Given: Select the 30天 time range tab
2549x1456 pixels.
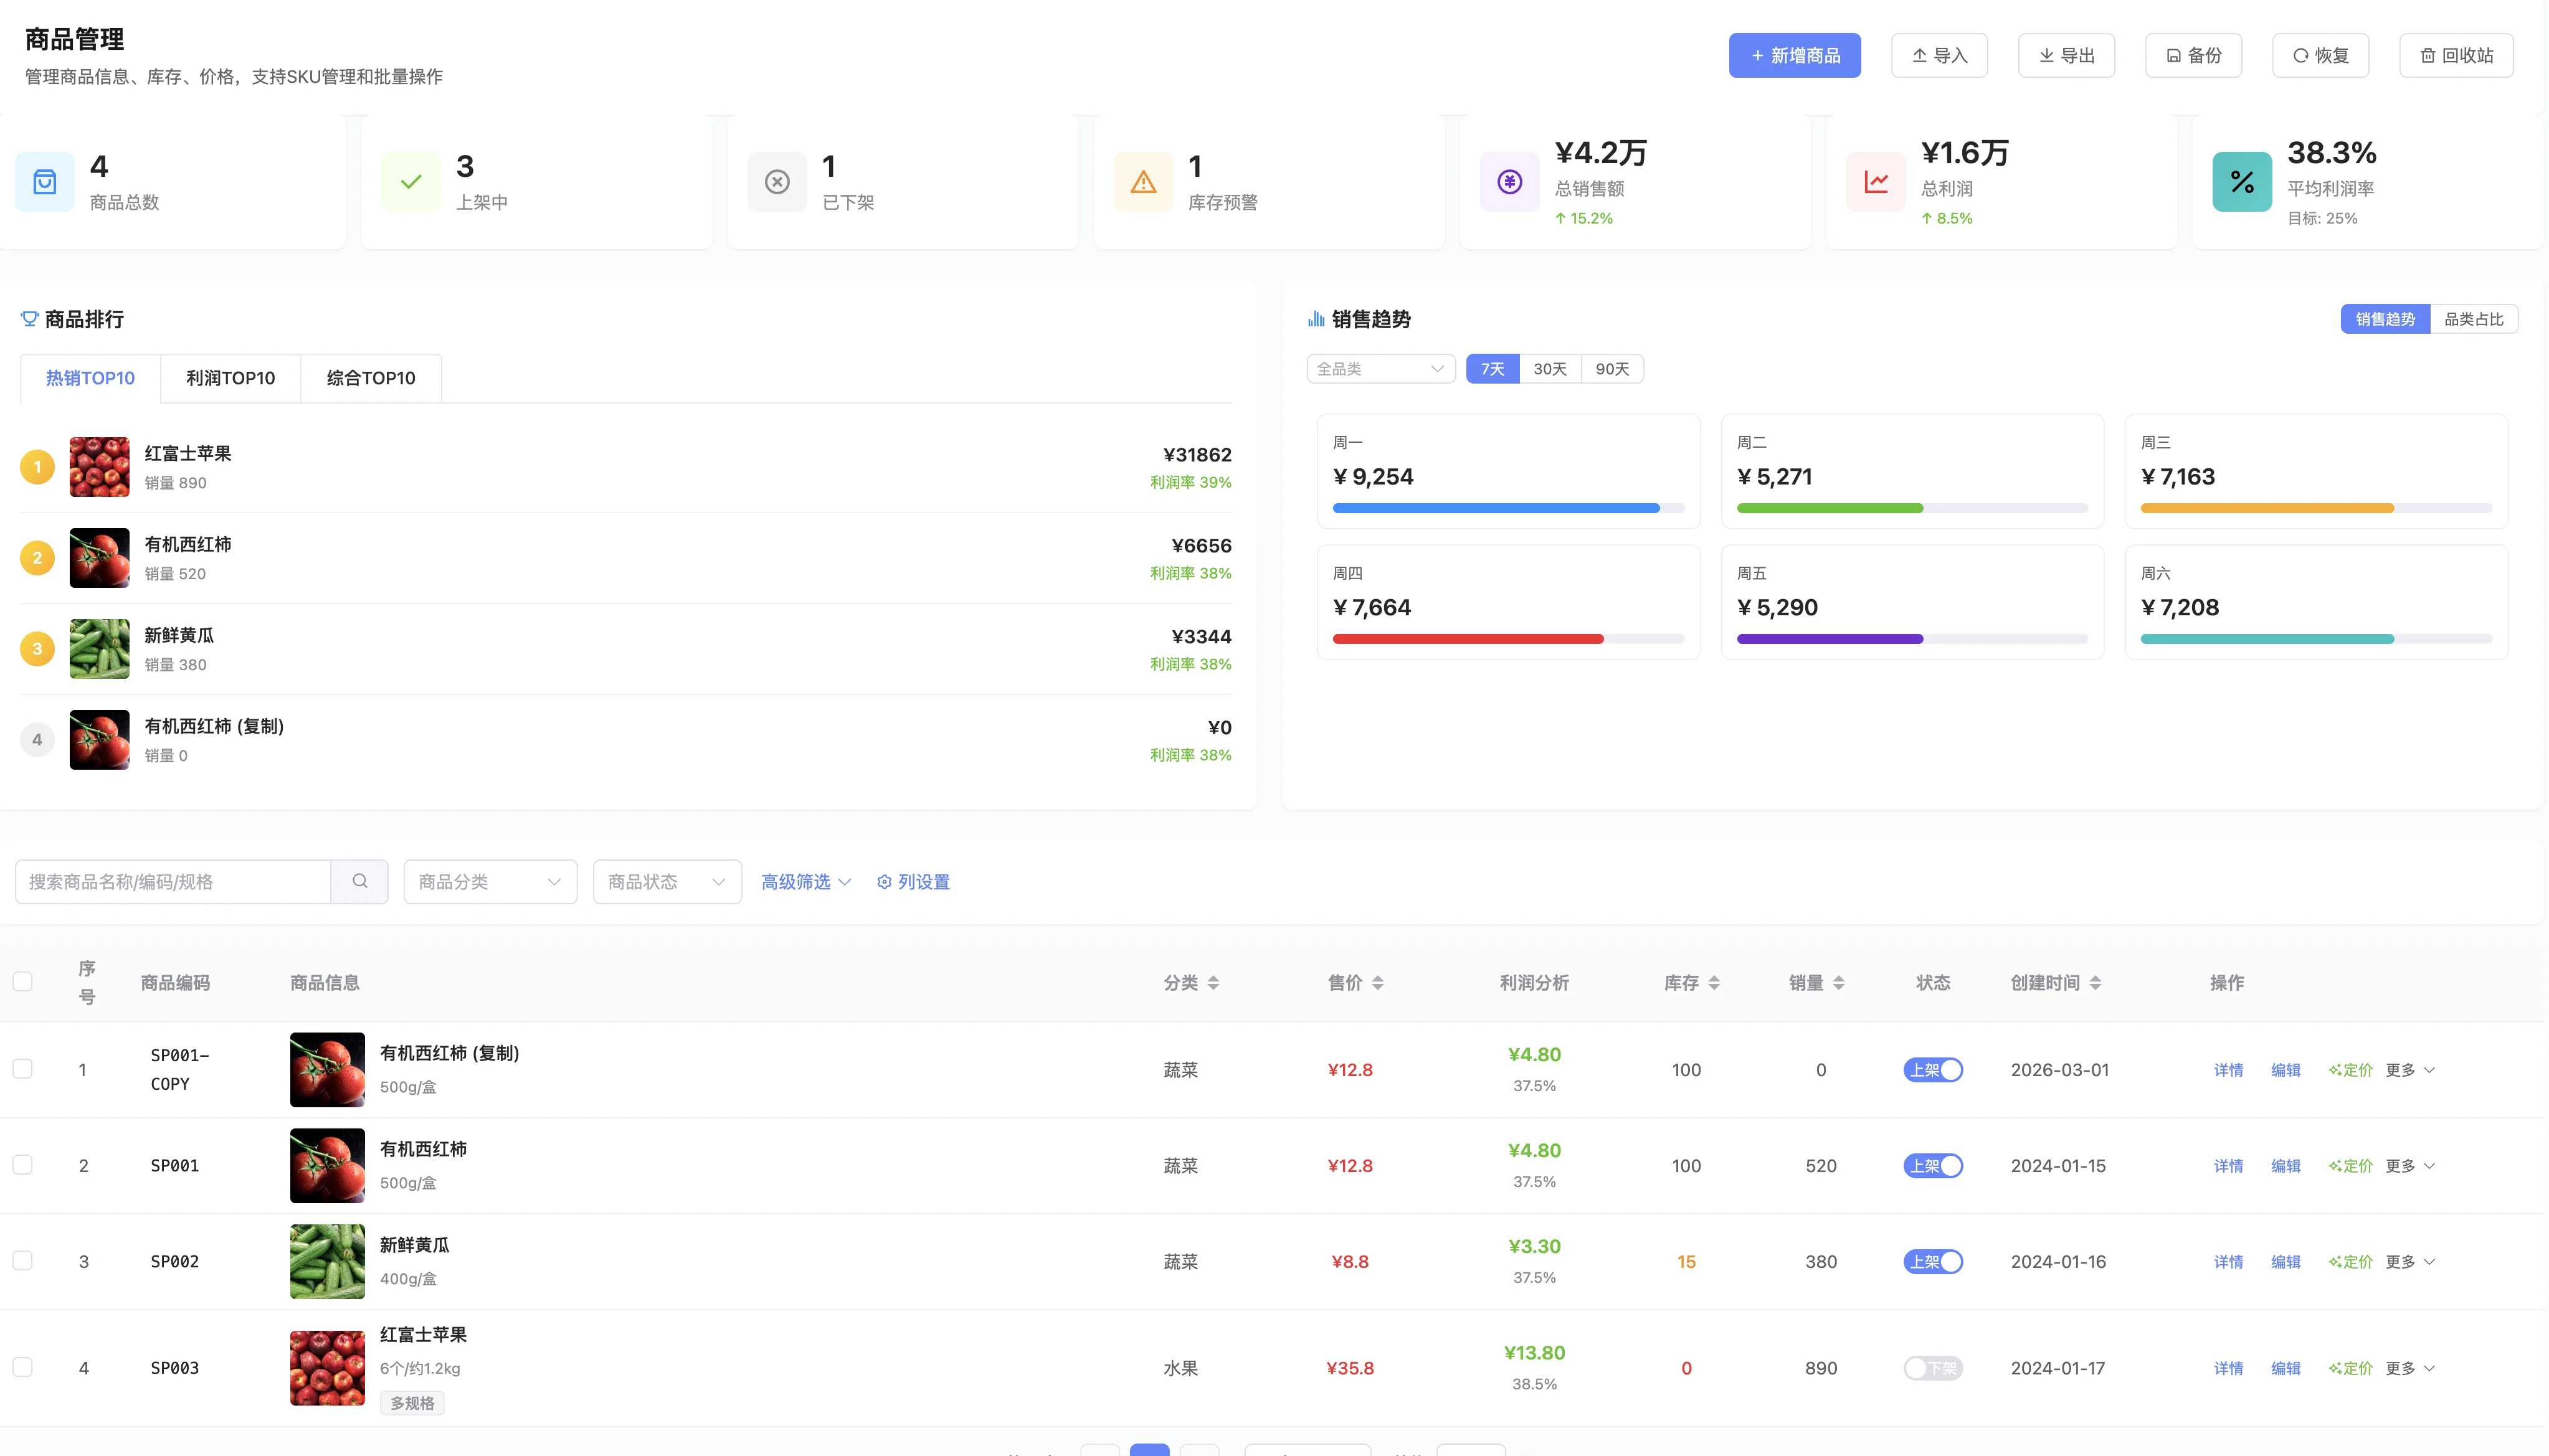Looking at the screenshot, I should pyautogui.click(x=1549, y=369).
